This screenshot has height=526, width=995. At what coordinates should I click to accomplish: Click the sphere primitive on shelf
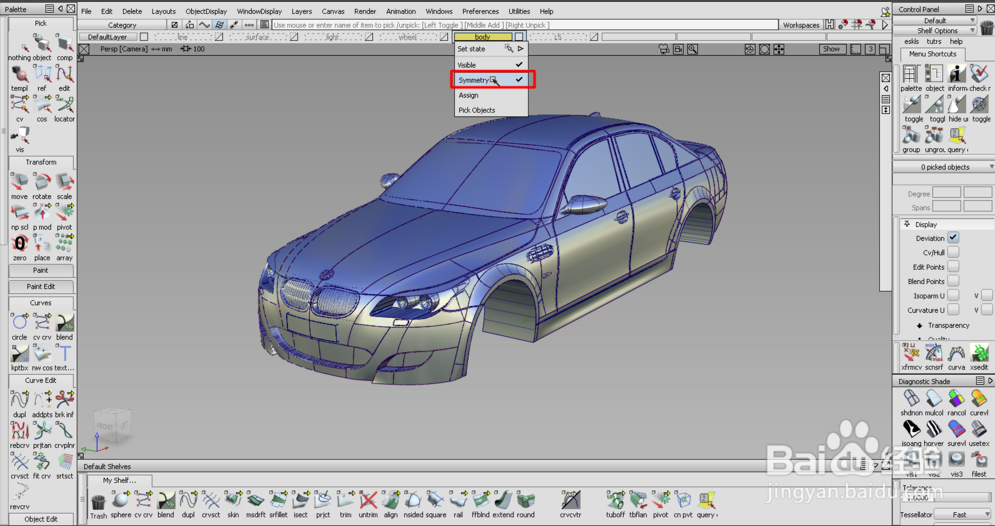click(120, 501)
